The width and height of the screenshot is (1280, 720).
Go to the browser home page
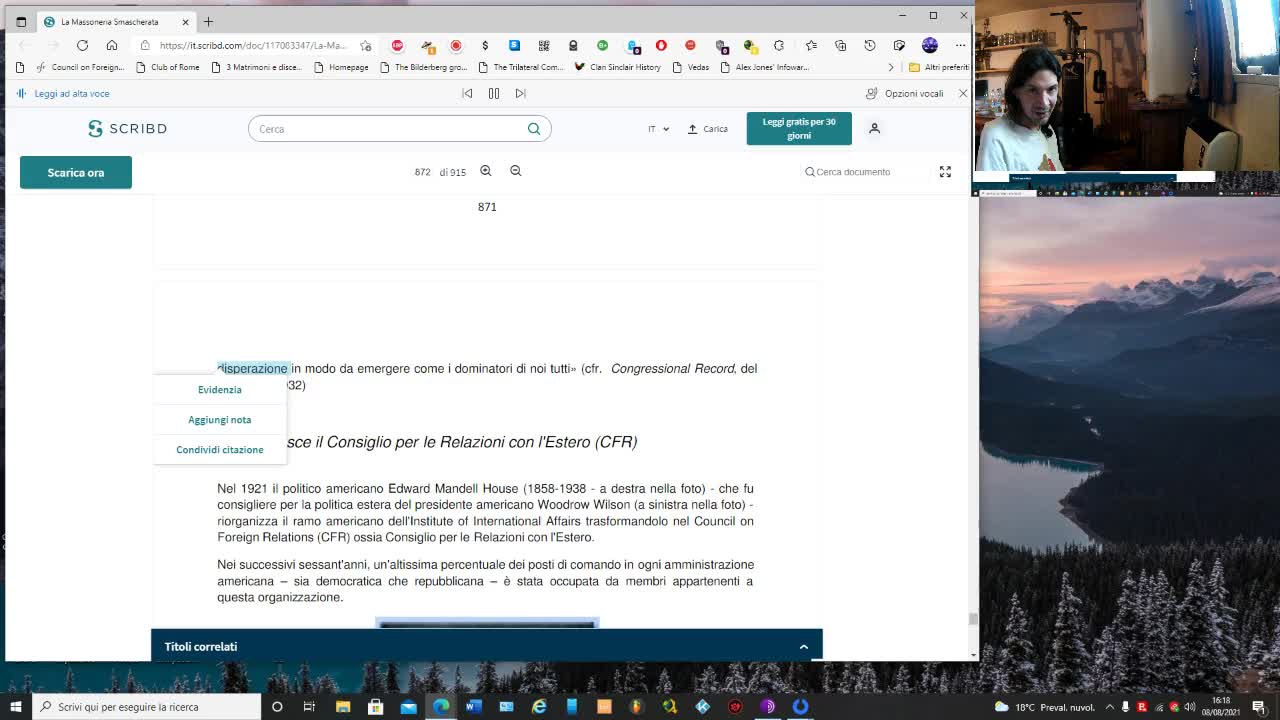[112, 45]
